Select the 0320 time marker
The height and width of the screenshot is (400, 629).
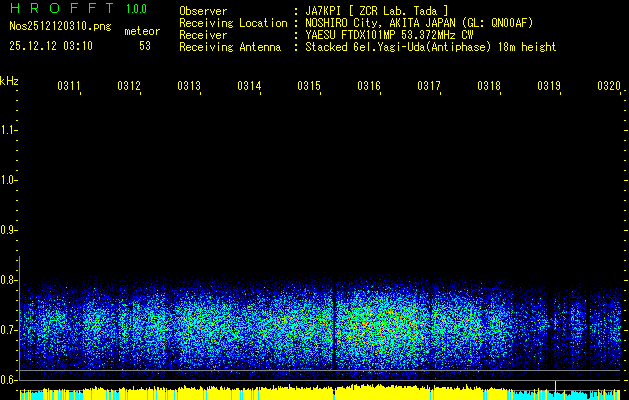point(608,86)
